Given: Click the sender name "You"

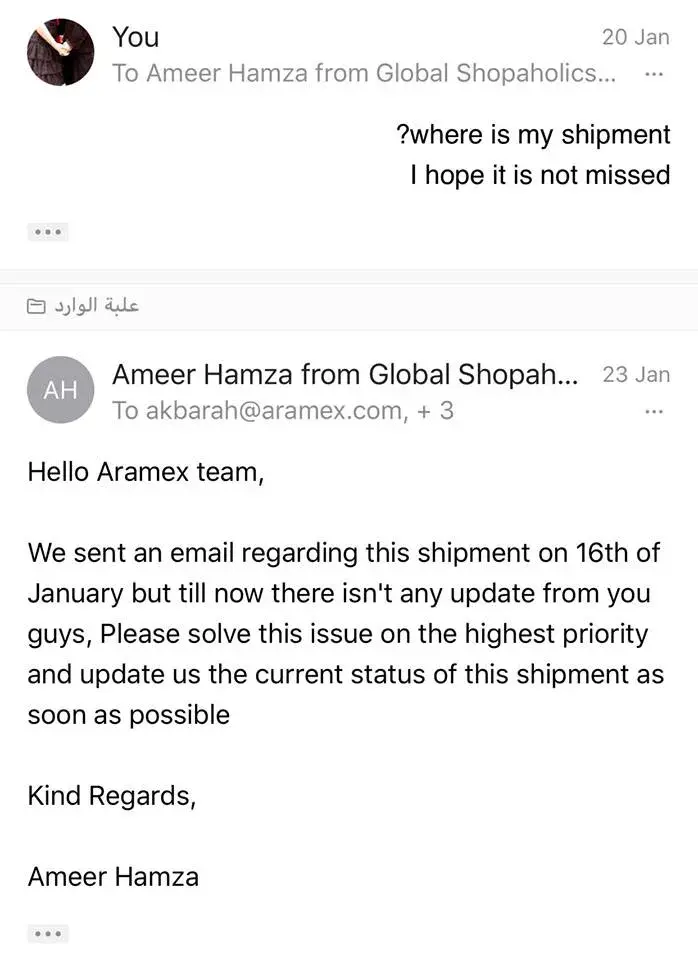Looking at the screenshot, I should (x=135, y=37).
